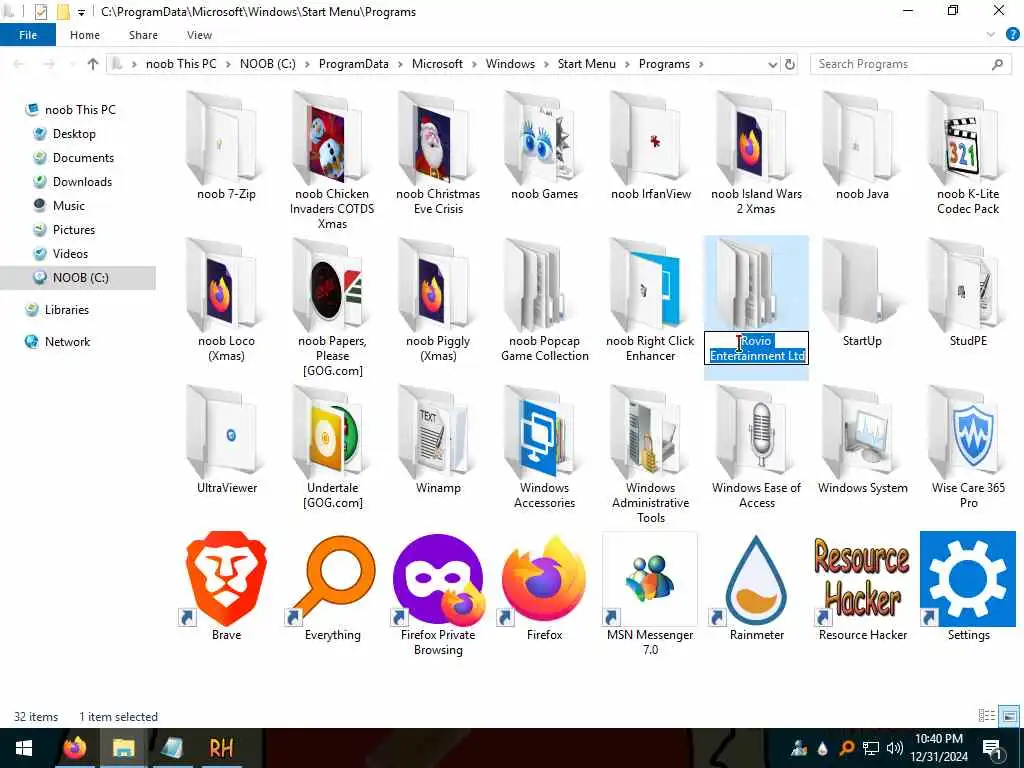1024x768 pixels.
Task: Select the Everything search shortcut
Action: (332, 586)
